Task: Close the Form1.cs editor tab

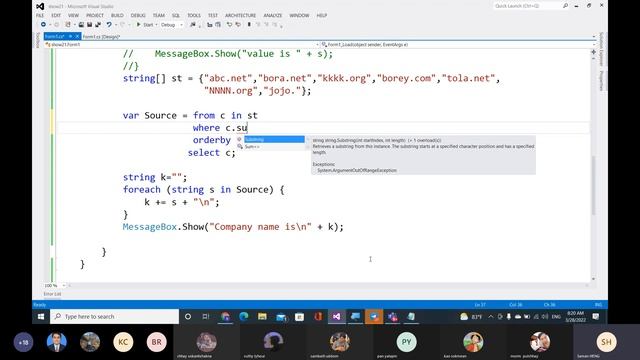Action: pos(77,37)
